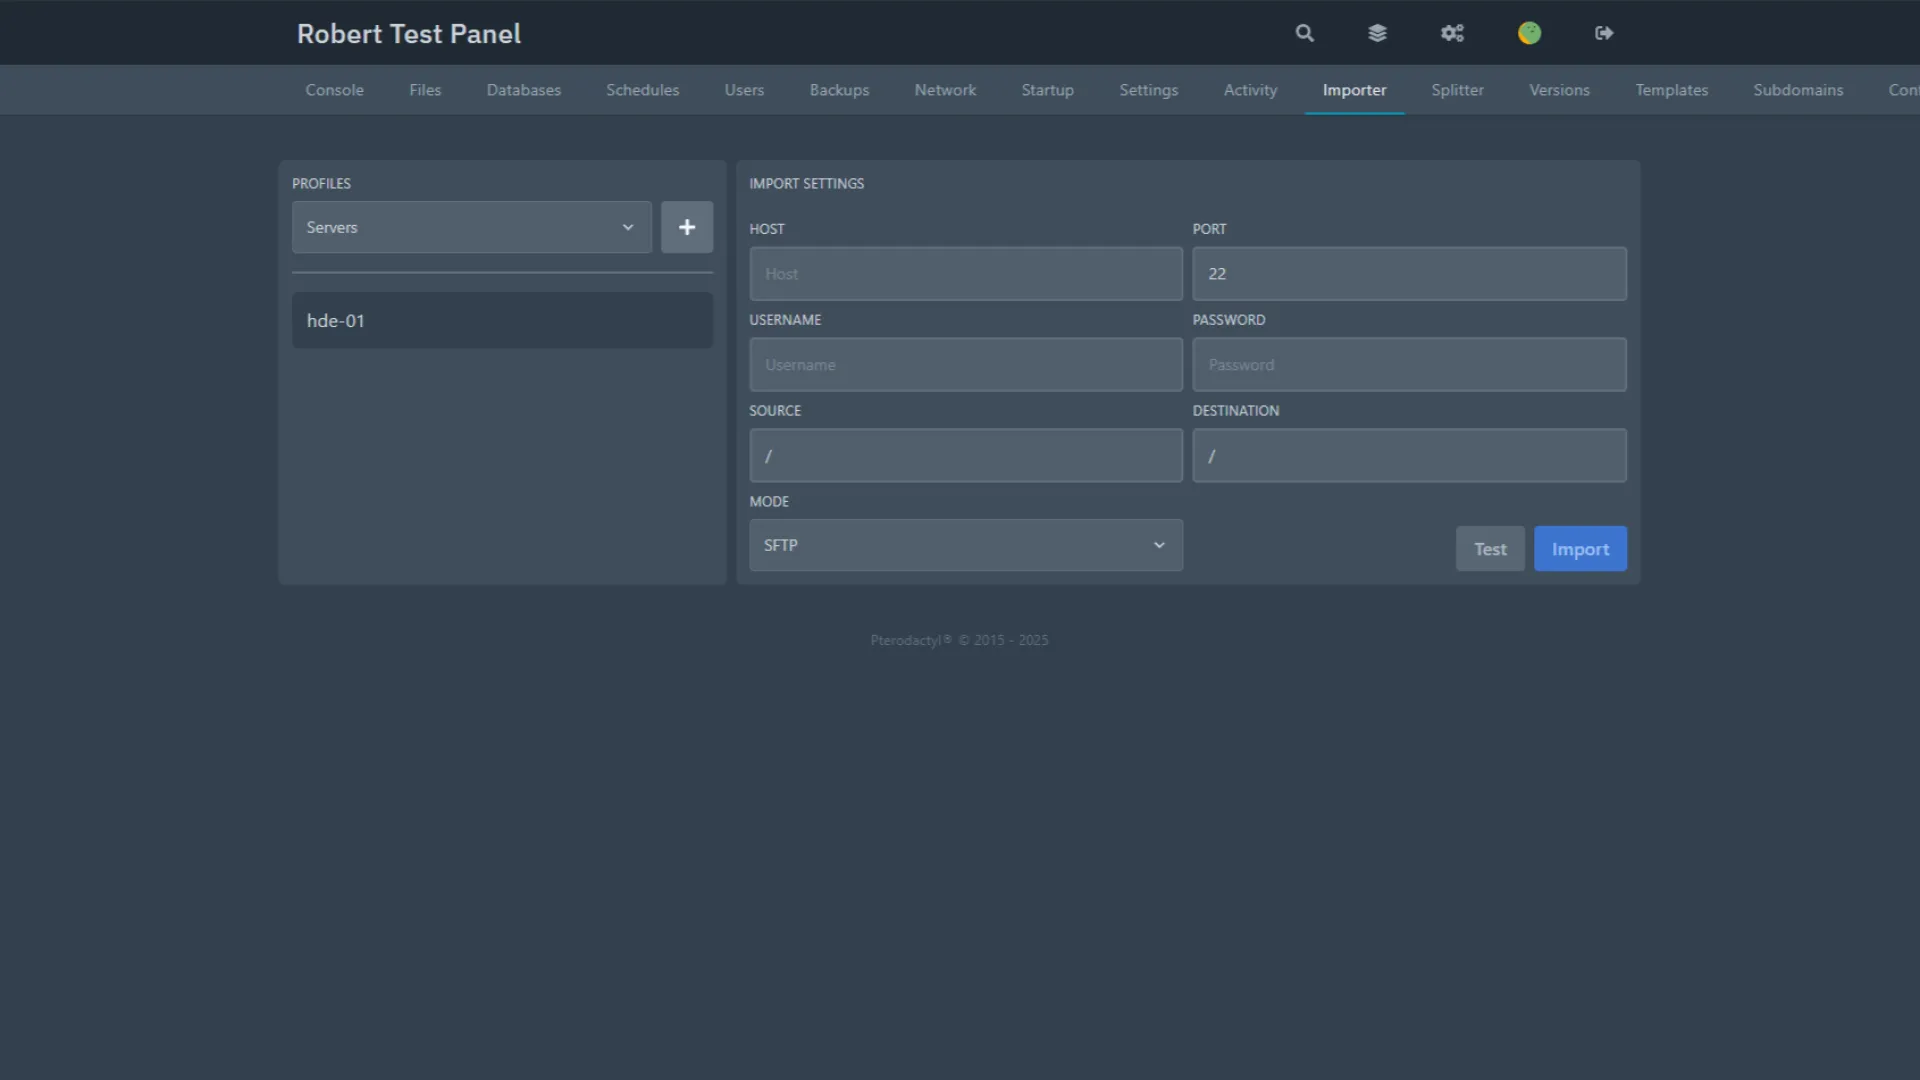The height and width of the screenshot is (1080, 1920).
Task: Click the sign out arrow icon
Action: (x=1604, y=33)
